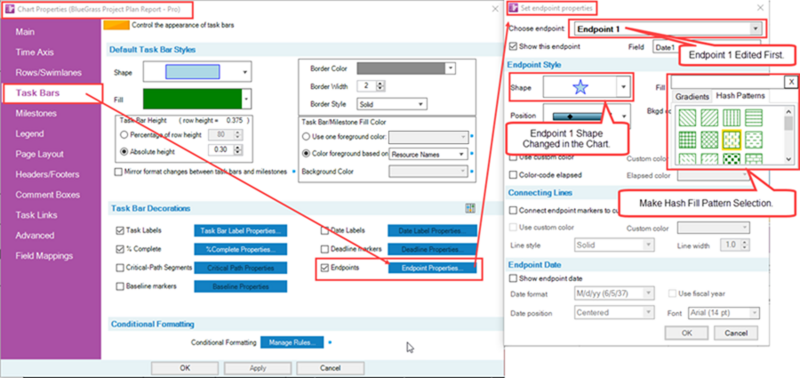Click blue dot after Mirror format changes
This screenshot has height=378, width=800.
(294, 172)
